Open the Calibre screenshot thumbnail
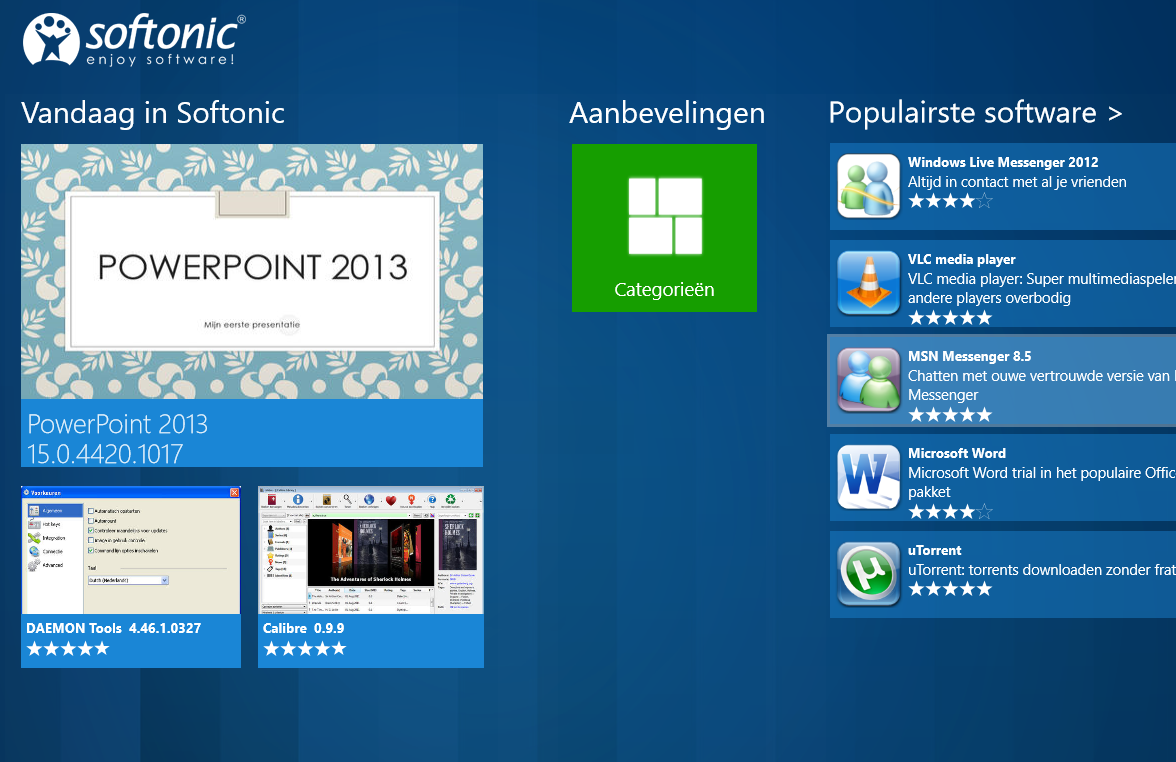 pyautogui.click(x=370, y=550)
